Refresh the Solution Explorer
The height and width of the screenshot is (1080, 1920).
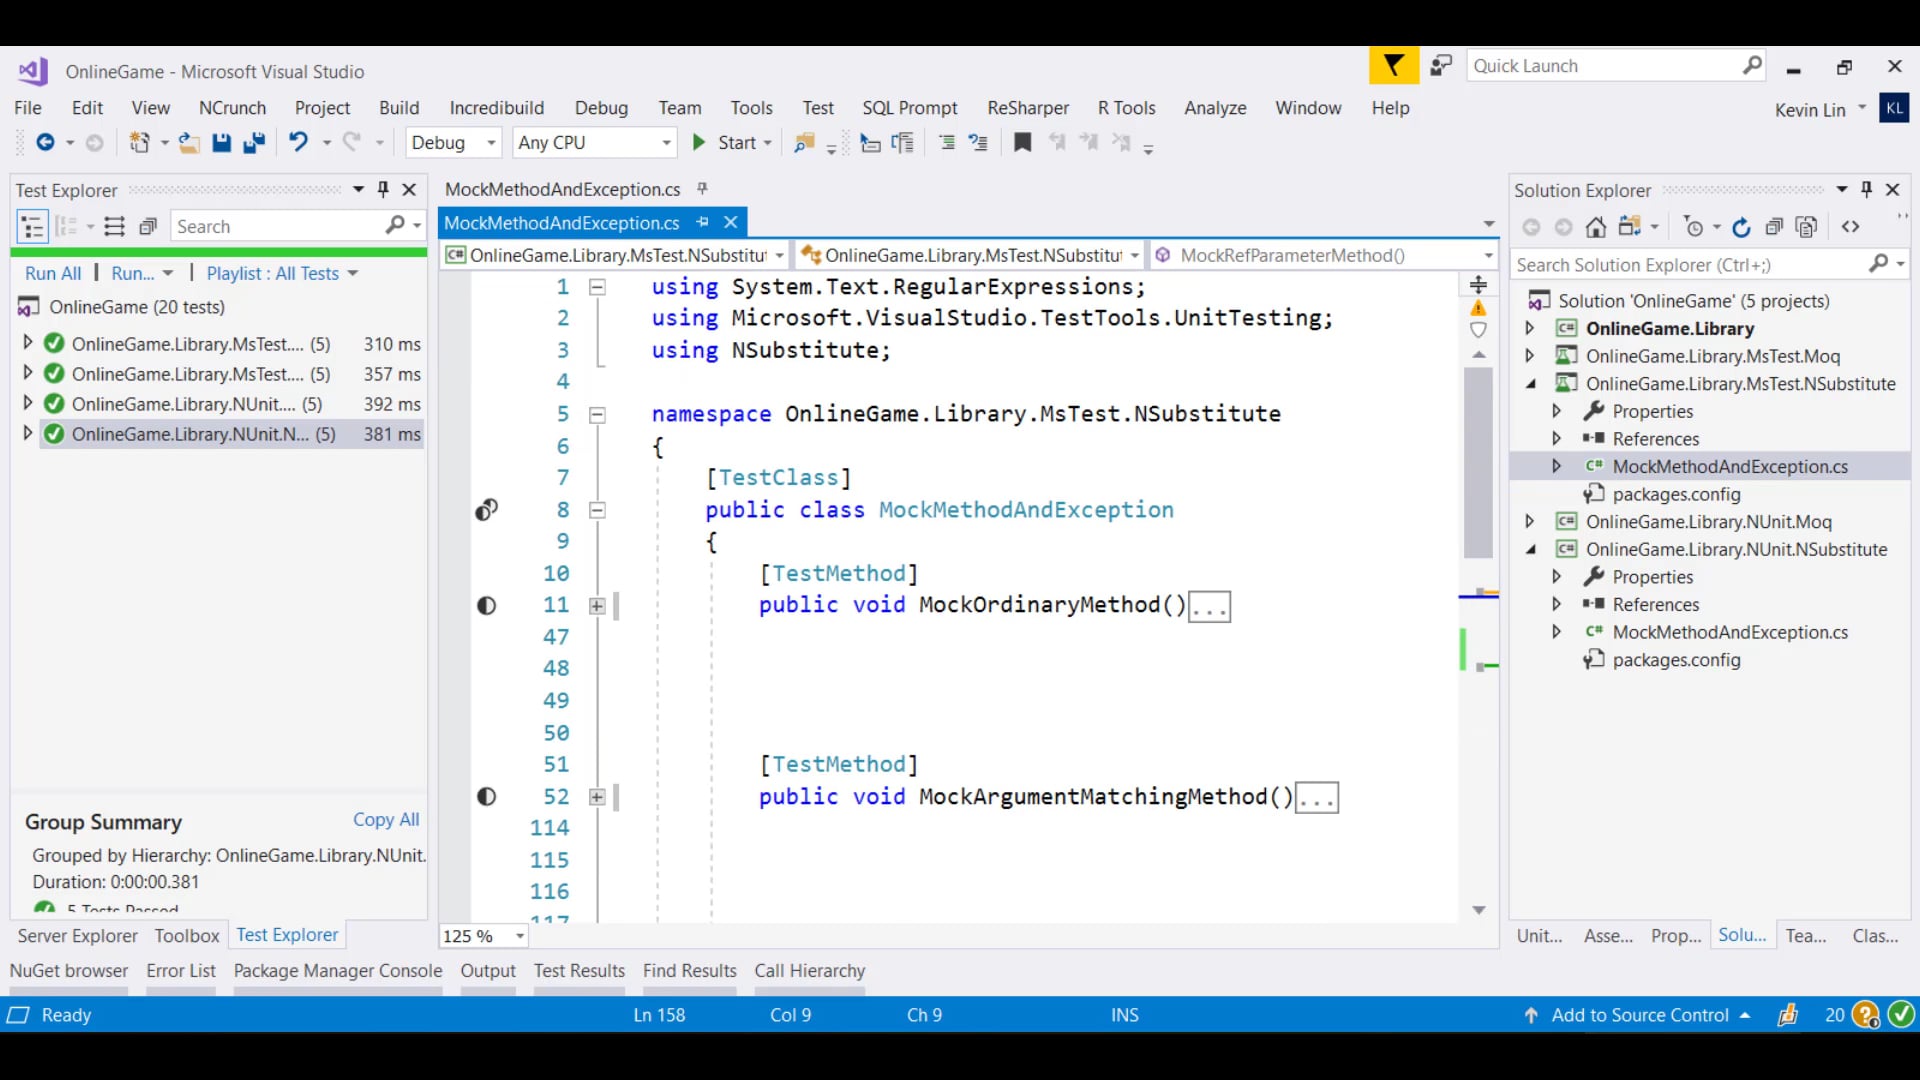pos(1741,227)
